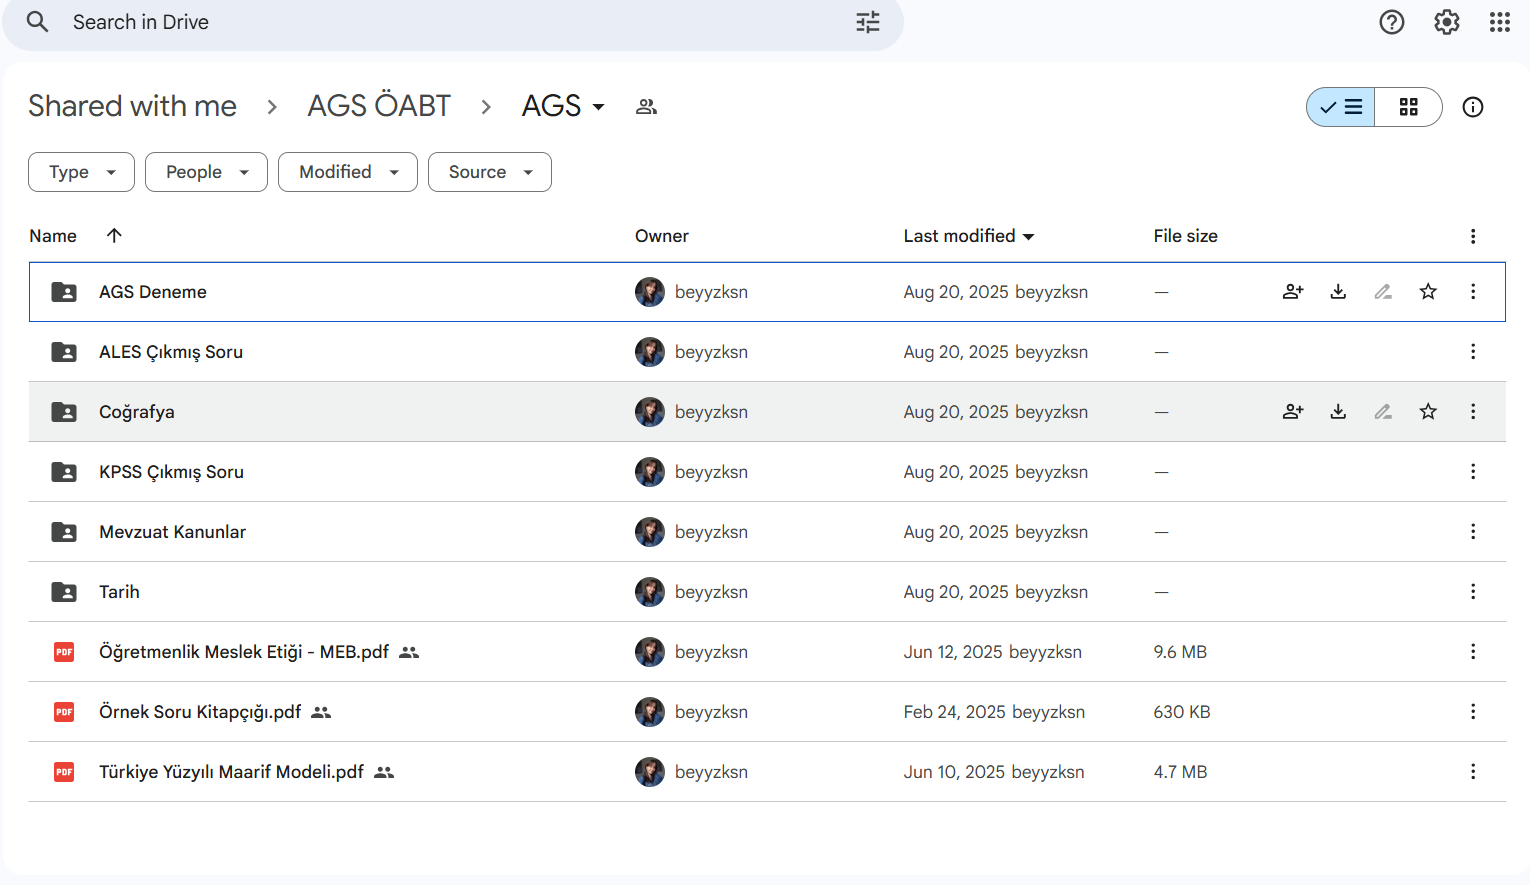Open Google apps grid launcher

point(1500,22)
